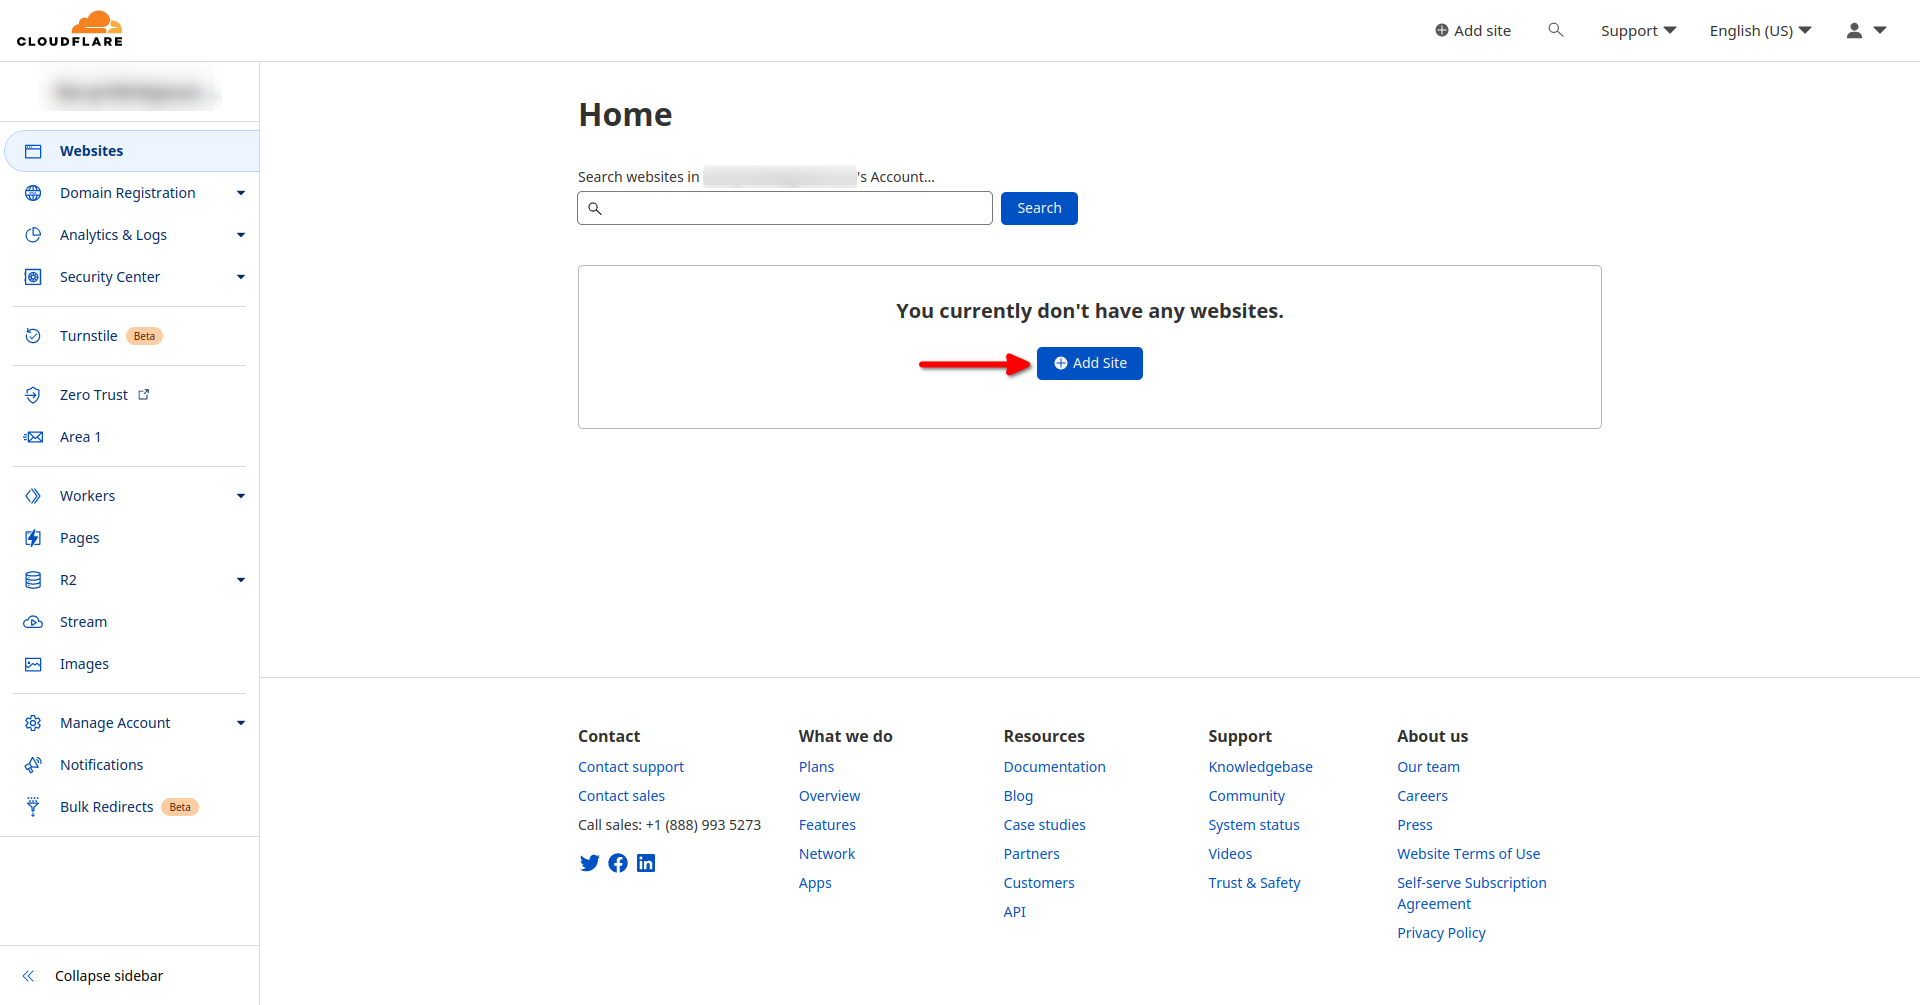
Task: Expand the Manage Account submenu arrow
Action: click(241, 723)
